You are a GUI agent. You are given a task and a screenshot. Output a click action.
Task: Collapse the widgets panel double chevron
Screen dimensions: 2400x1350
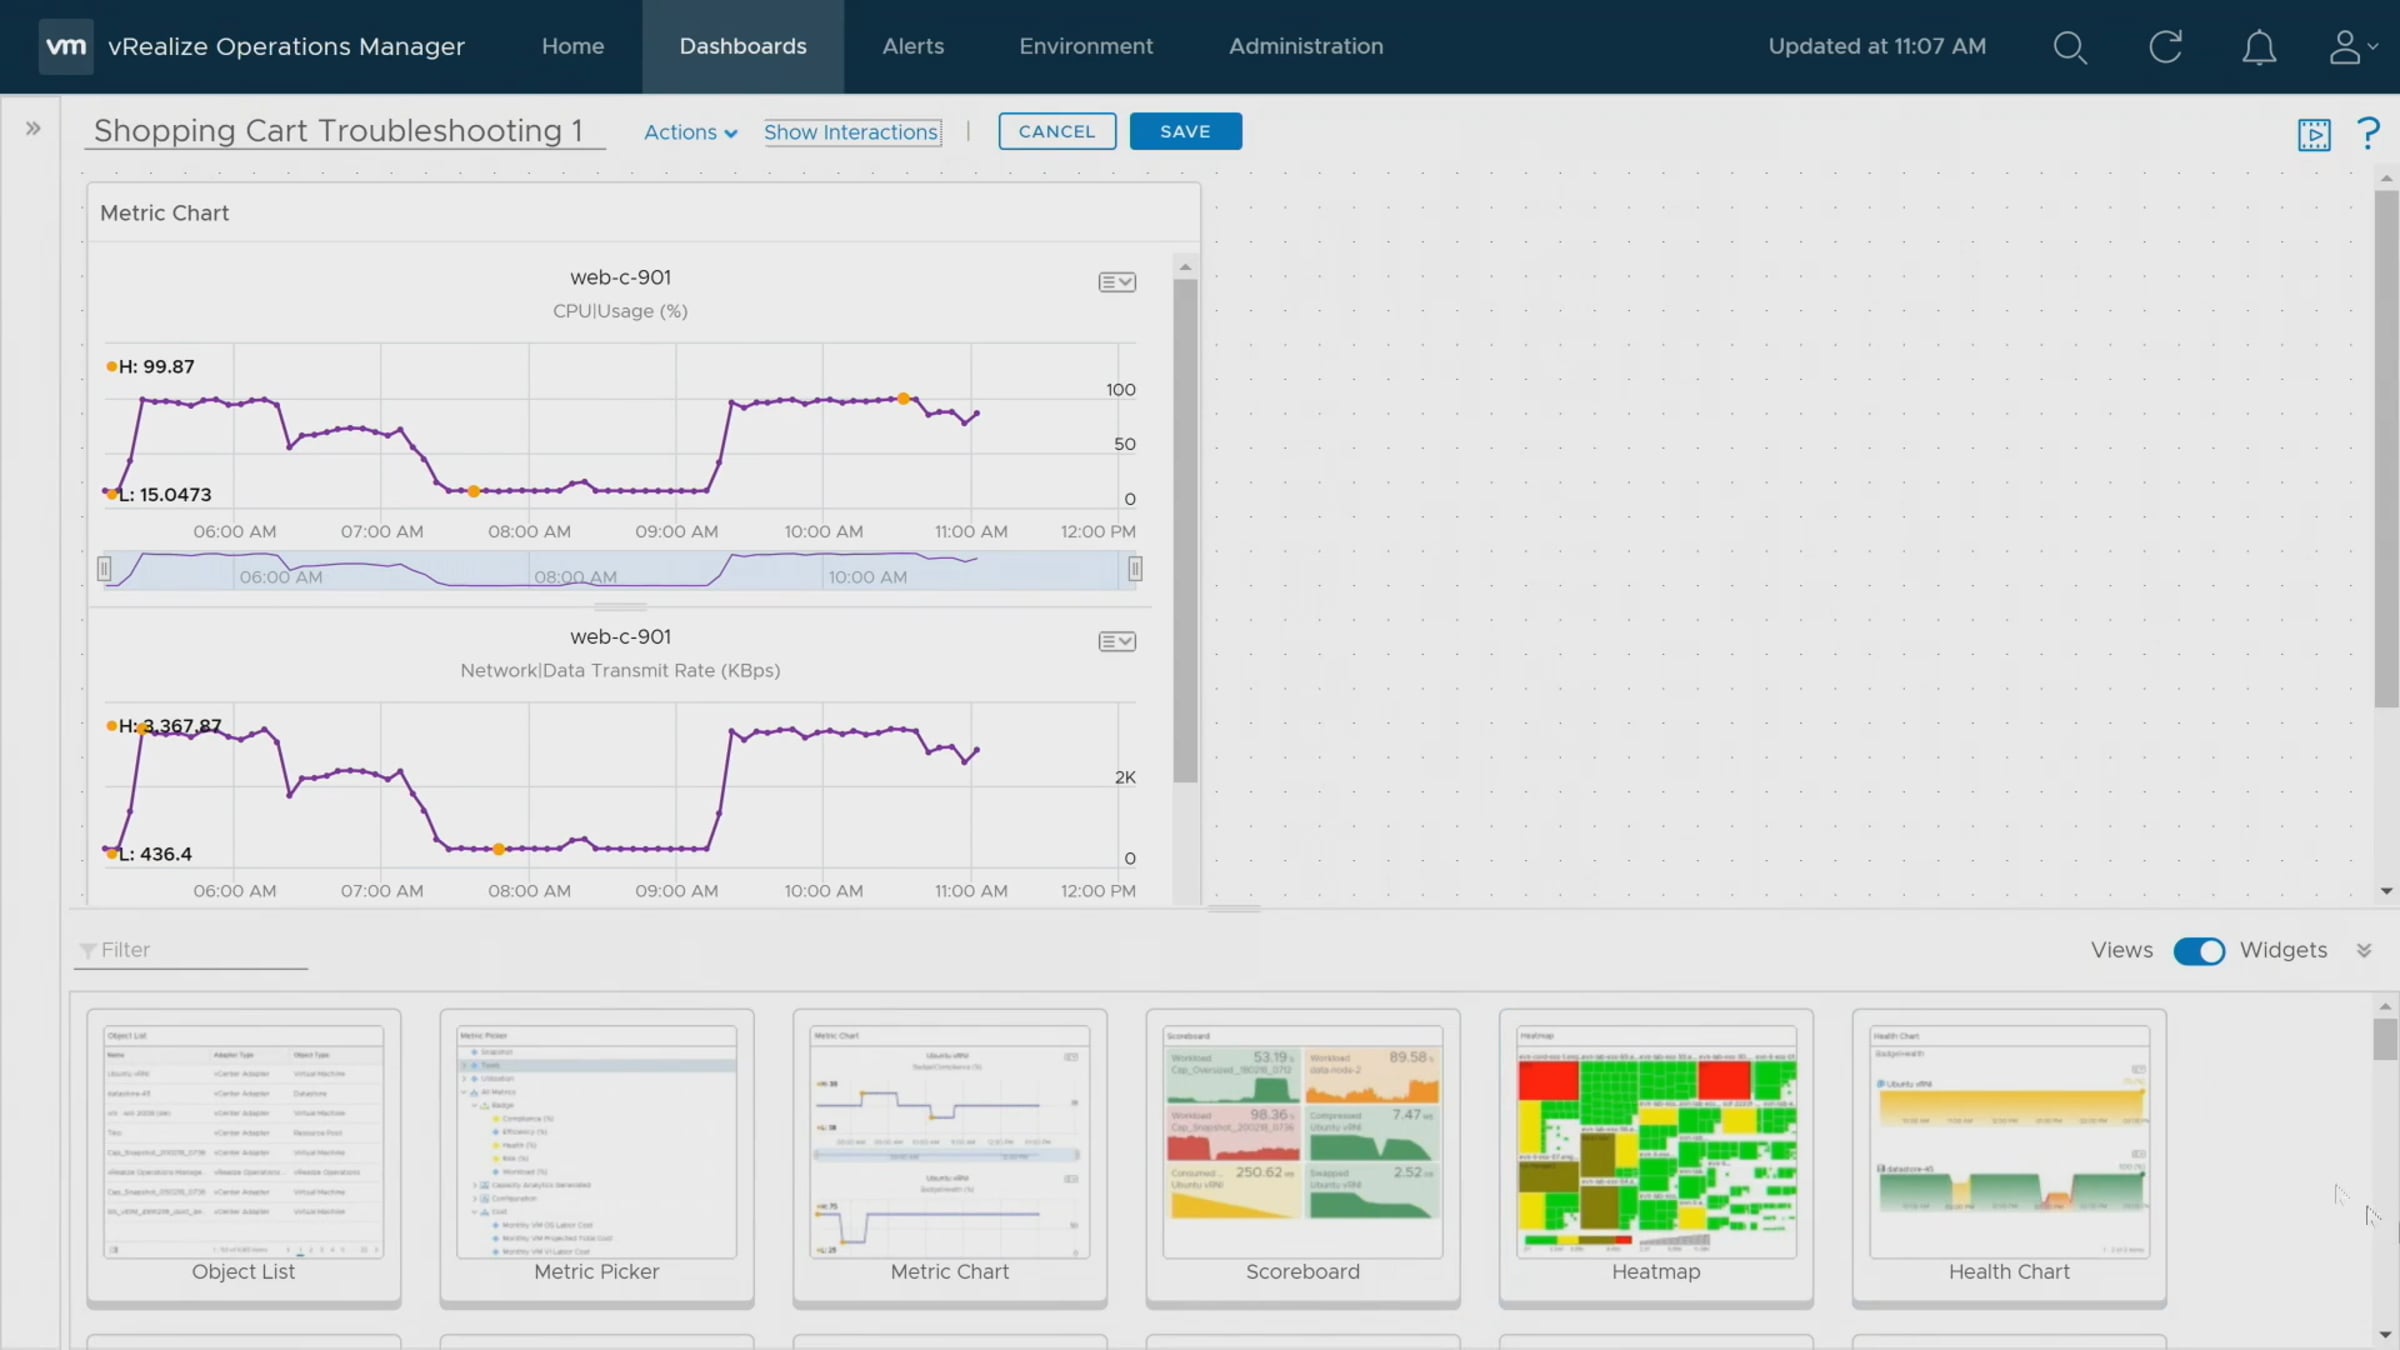coord(2364,950)
